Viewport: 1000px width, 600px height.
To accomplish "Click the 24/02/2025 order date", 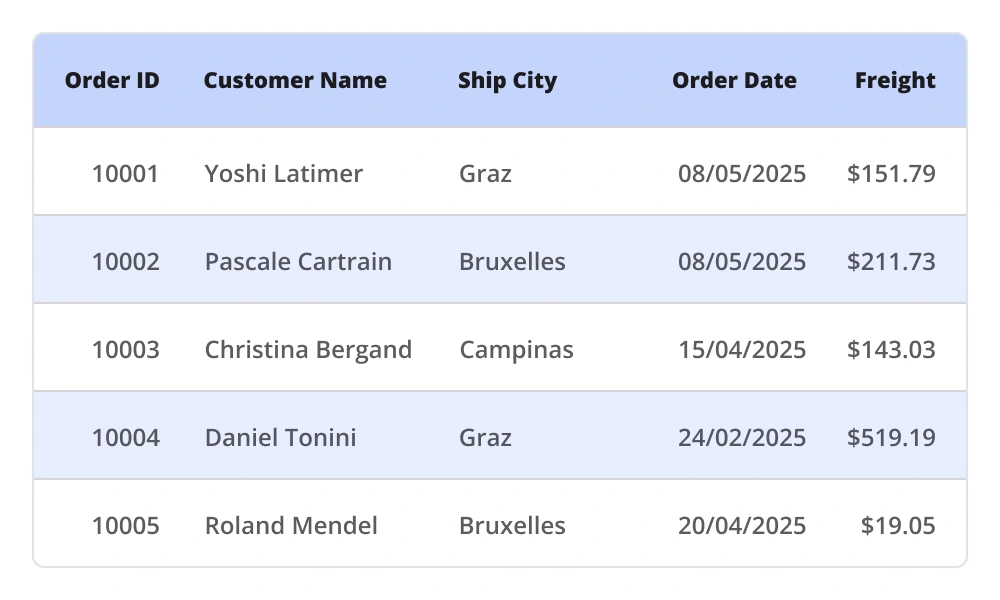I will pyautogui.click(x=742, y=438).
